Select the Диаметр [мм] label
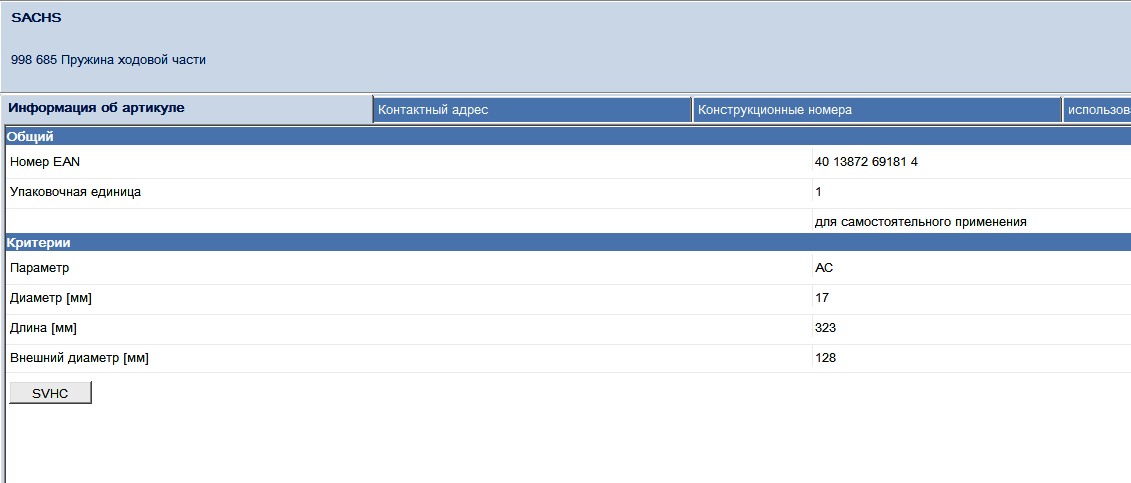Viewport: 1131px width, 483px height. point(50,298)
